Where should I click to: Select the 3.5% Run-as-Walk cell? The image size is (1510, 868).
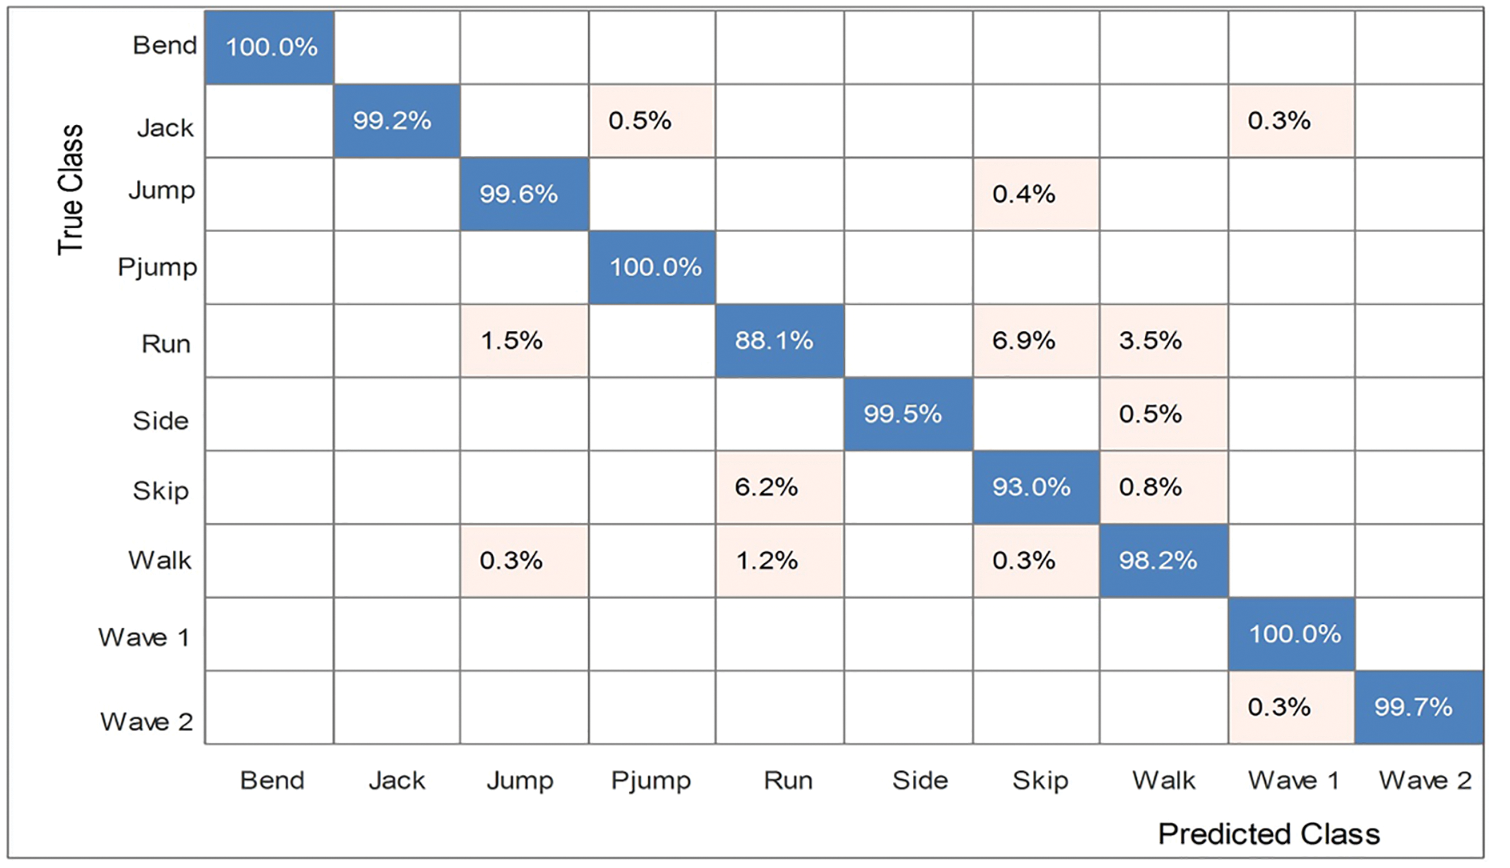click(x=1163, y=341)
